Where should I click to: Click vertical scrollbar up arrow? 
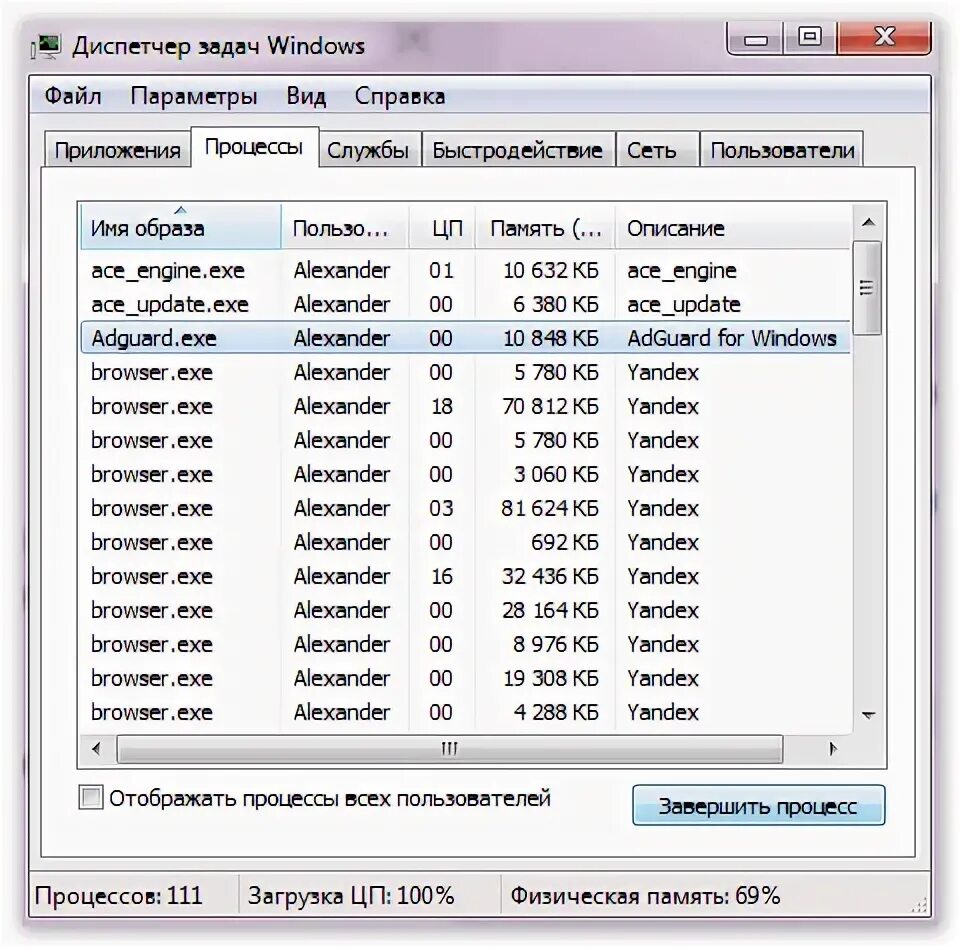pos(868,222)
